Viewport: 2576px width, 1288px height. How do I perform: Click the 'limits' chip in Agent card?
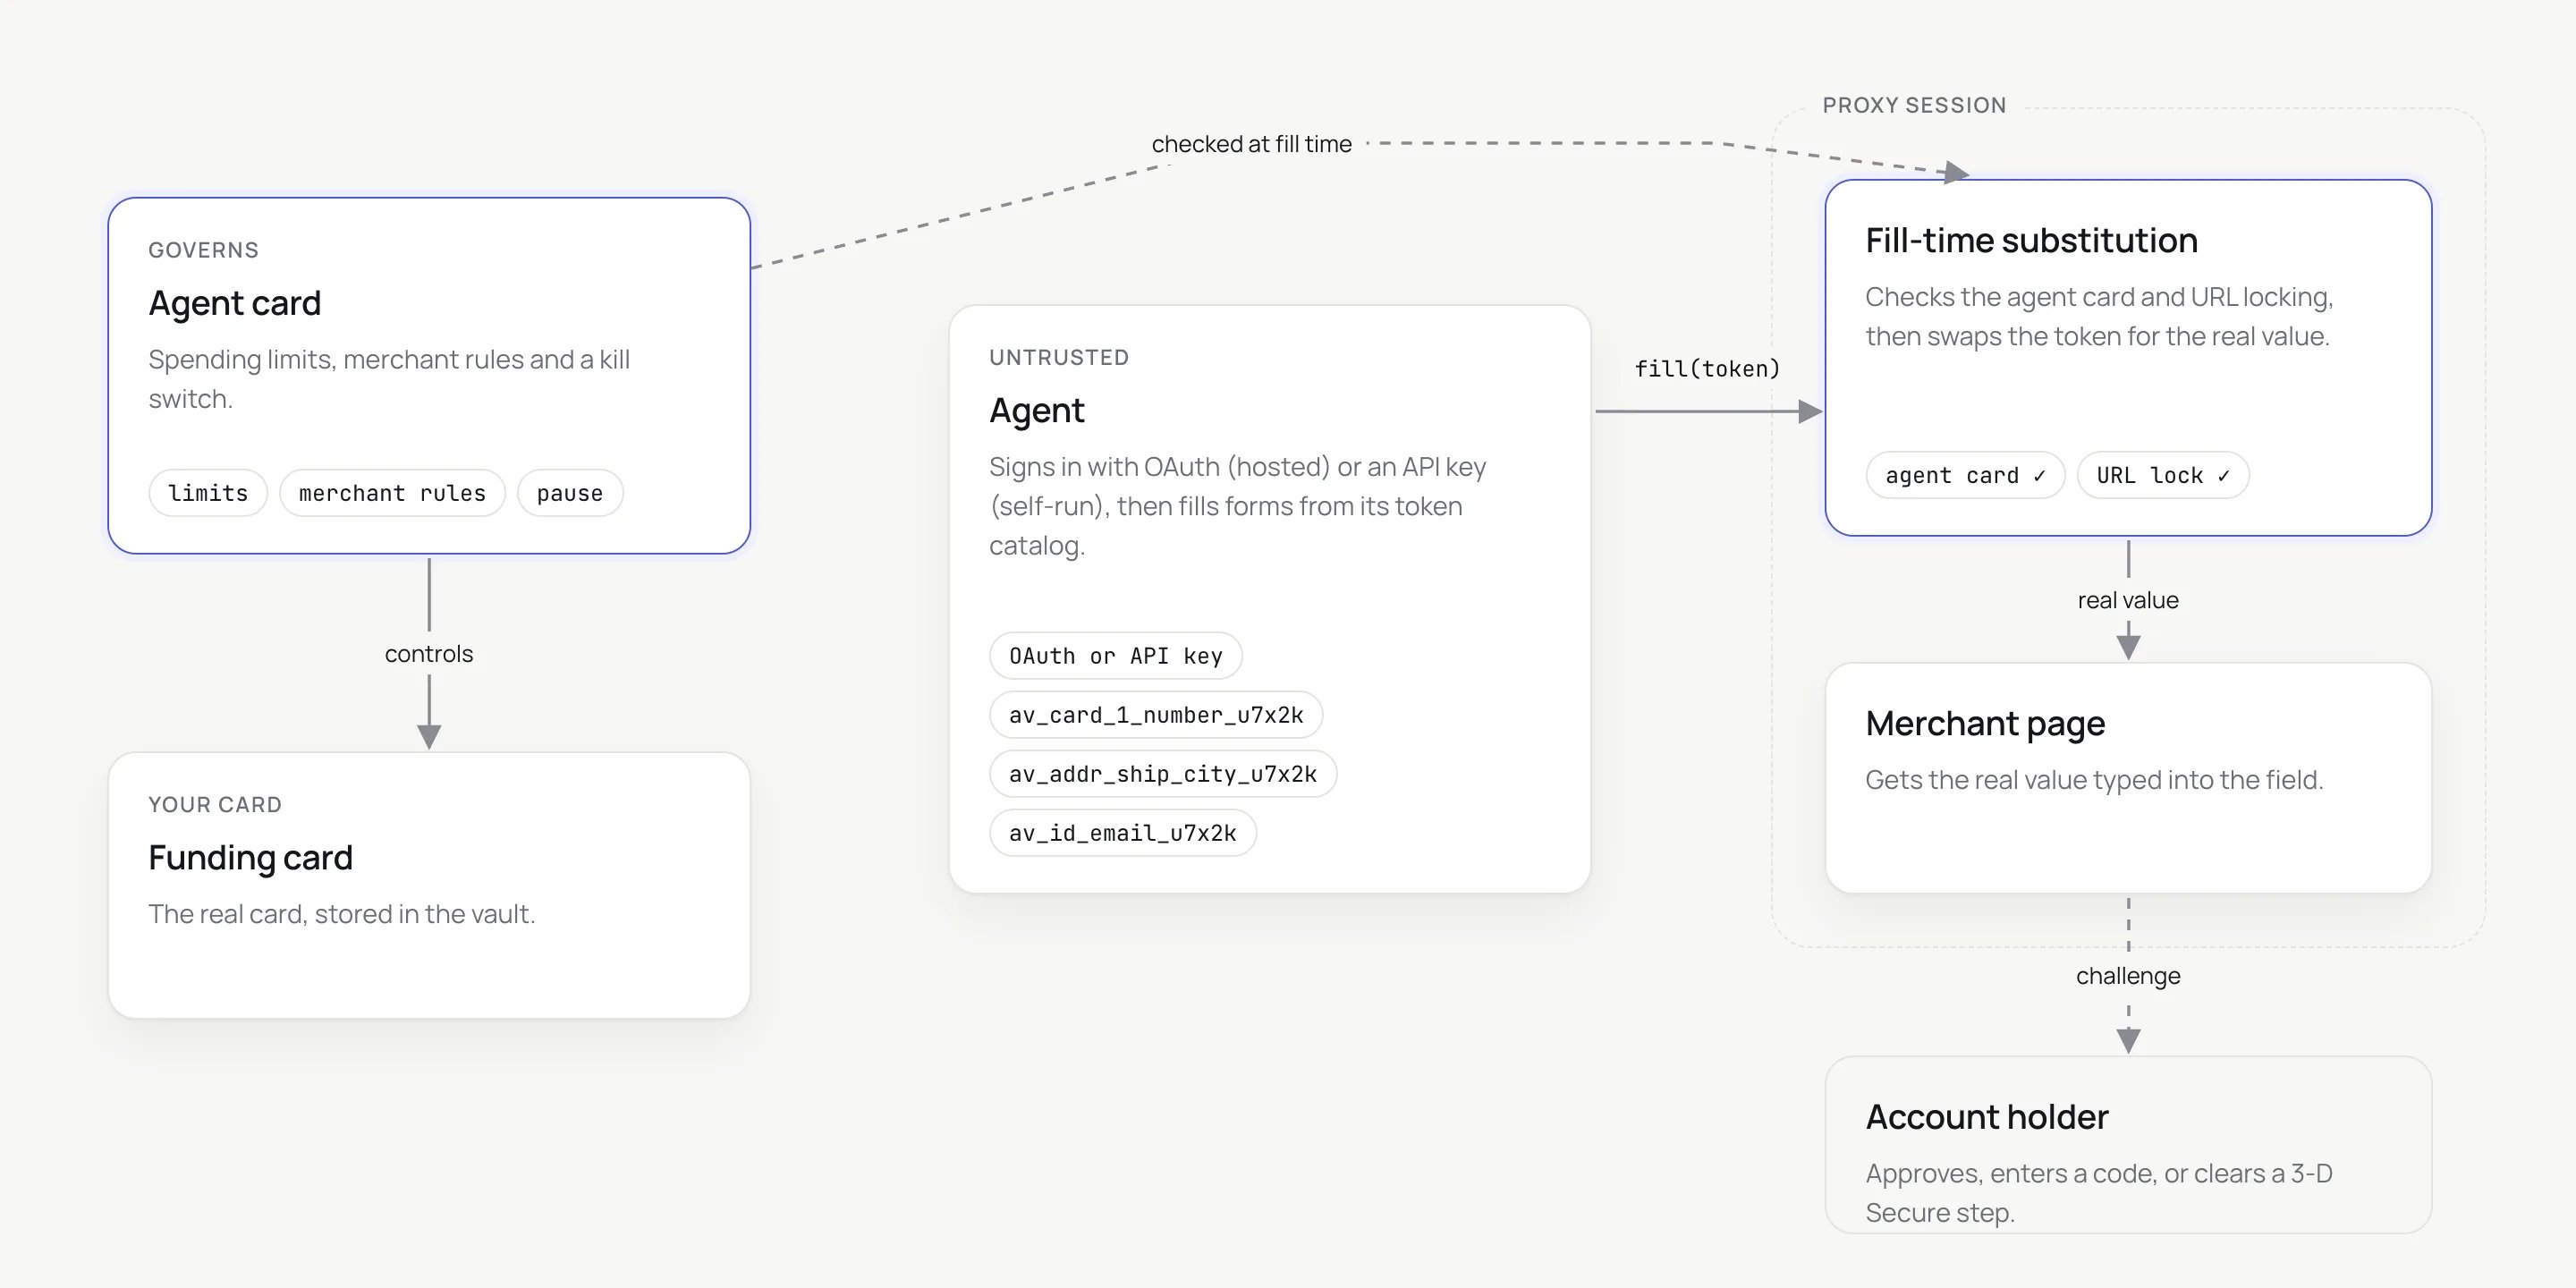pos(208,493)
